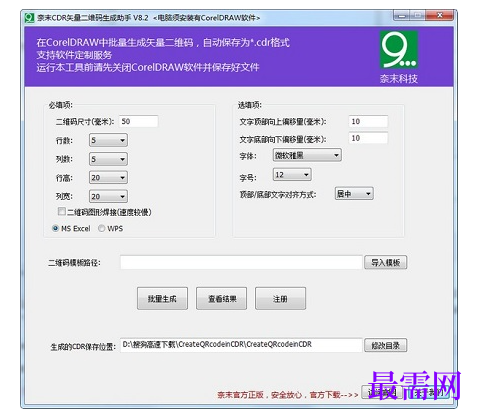Click the 导入模板 button
The height and width of the screenshot is (417, 480).
point(386,262)
